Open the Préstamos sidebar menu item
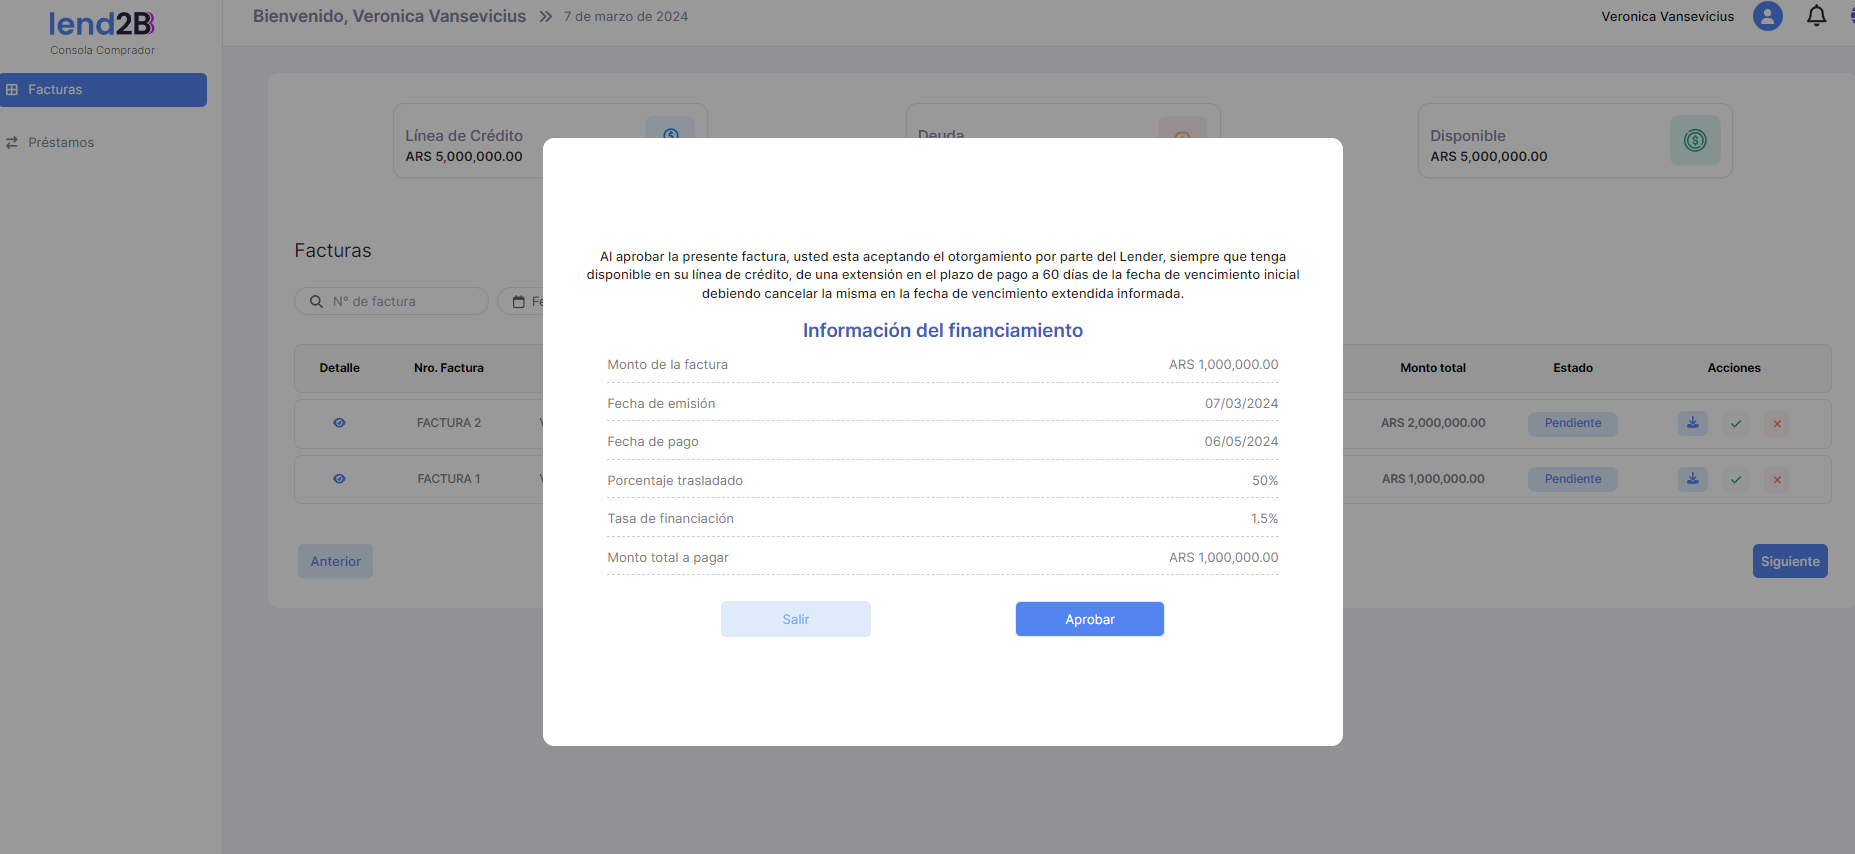Screen dimensions: 1855x854 [x=60, y=143]
